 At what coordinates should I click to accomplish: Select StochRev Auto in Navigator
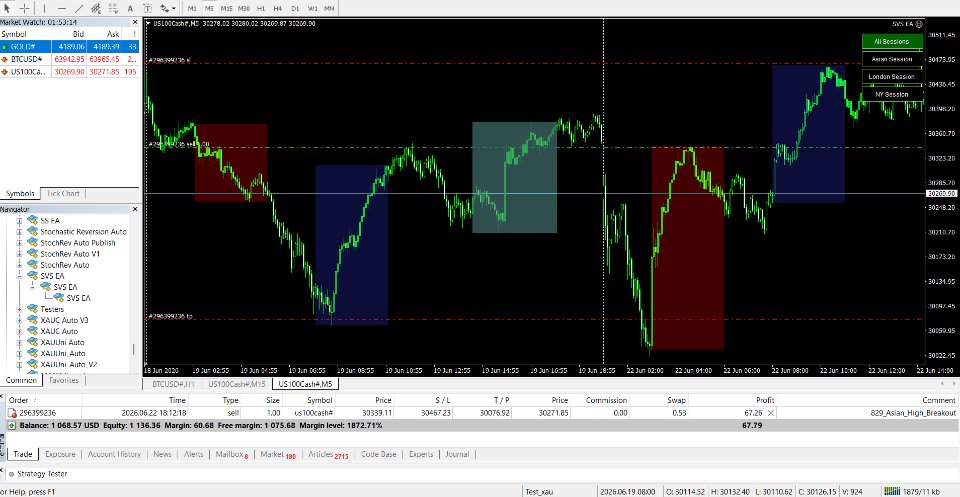64,265
